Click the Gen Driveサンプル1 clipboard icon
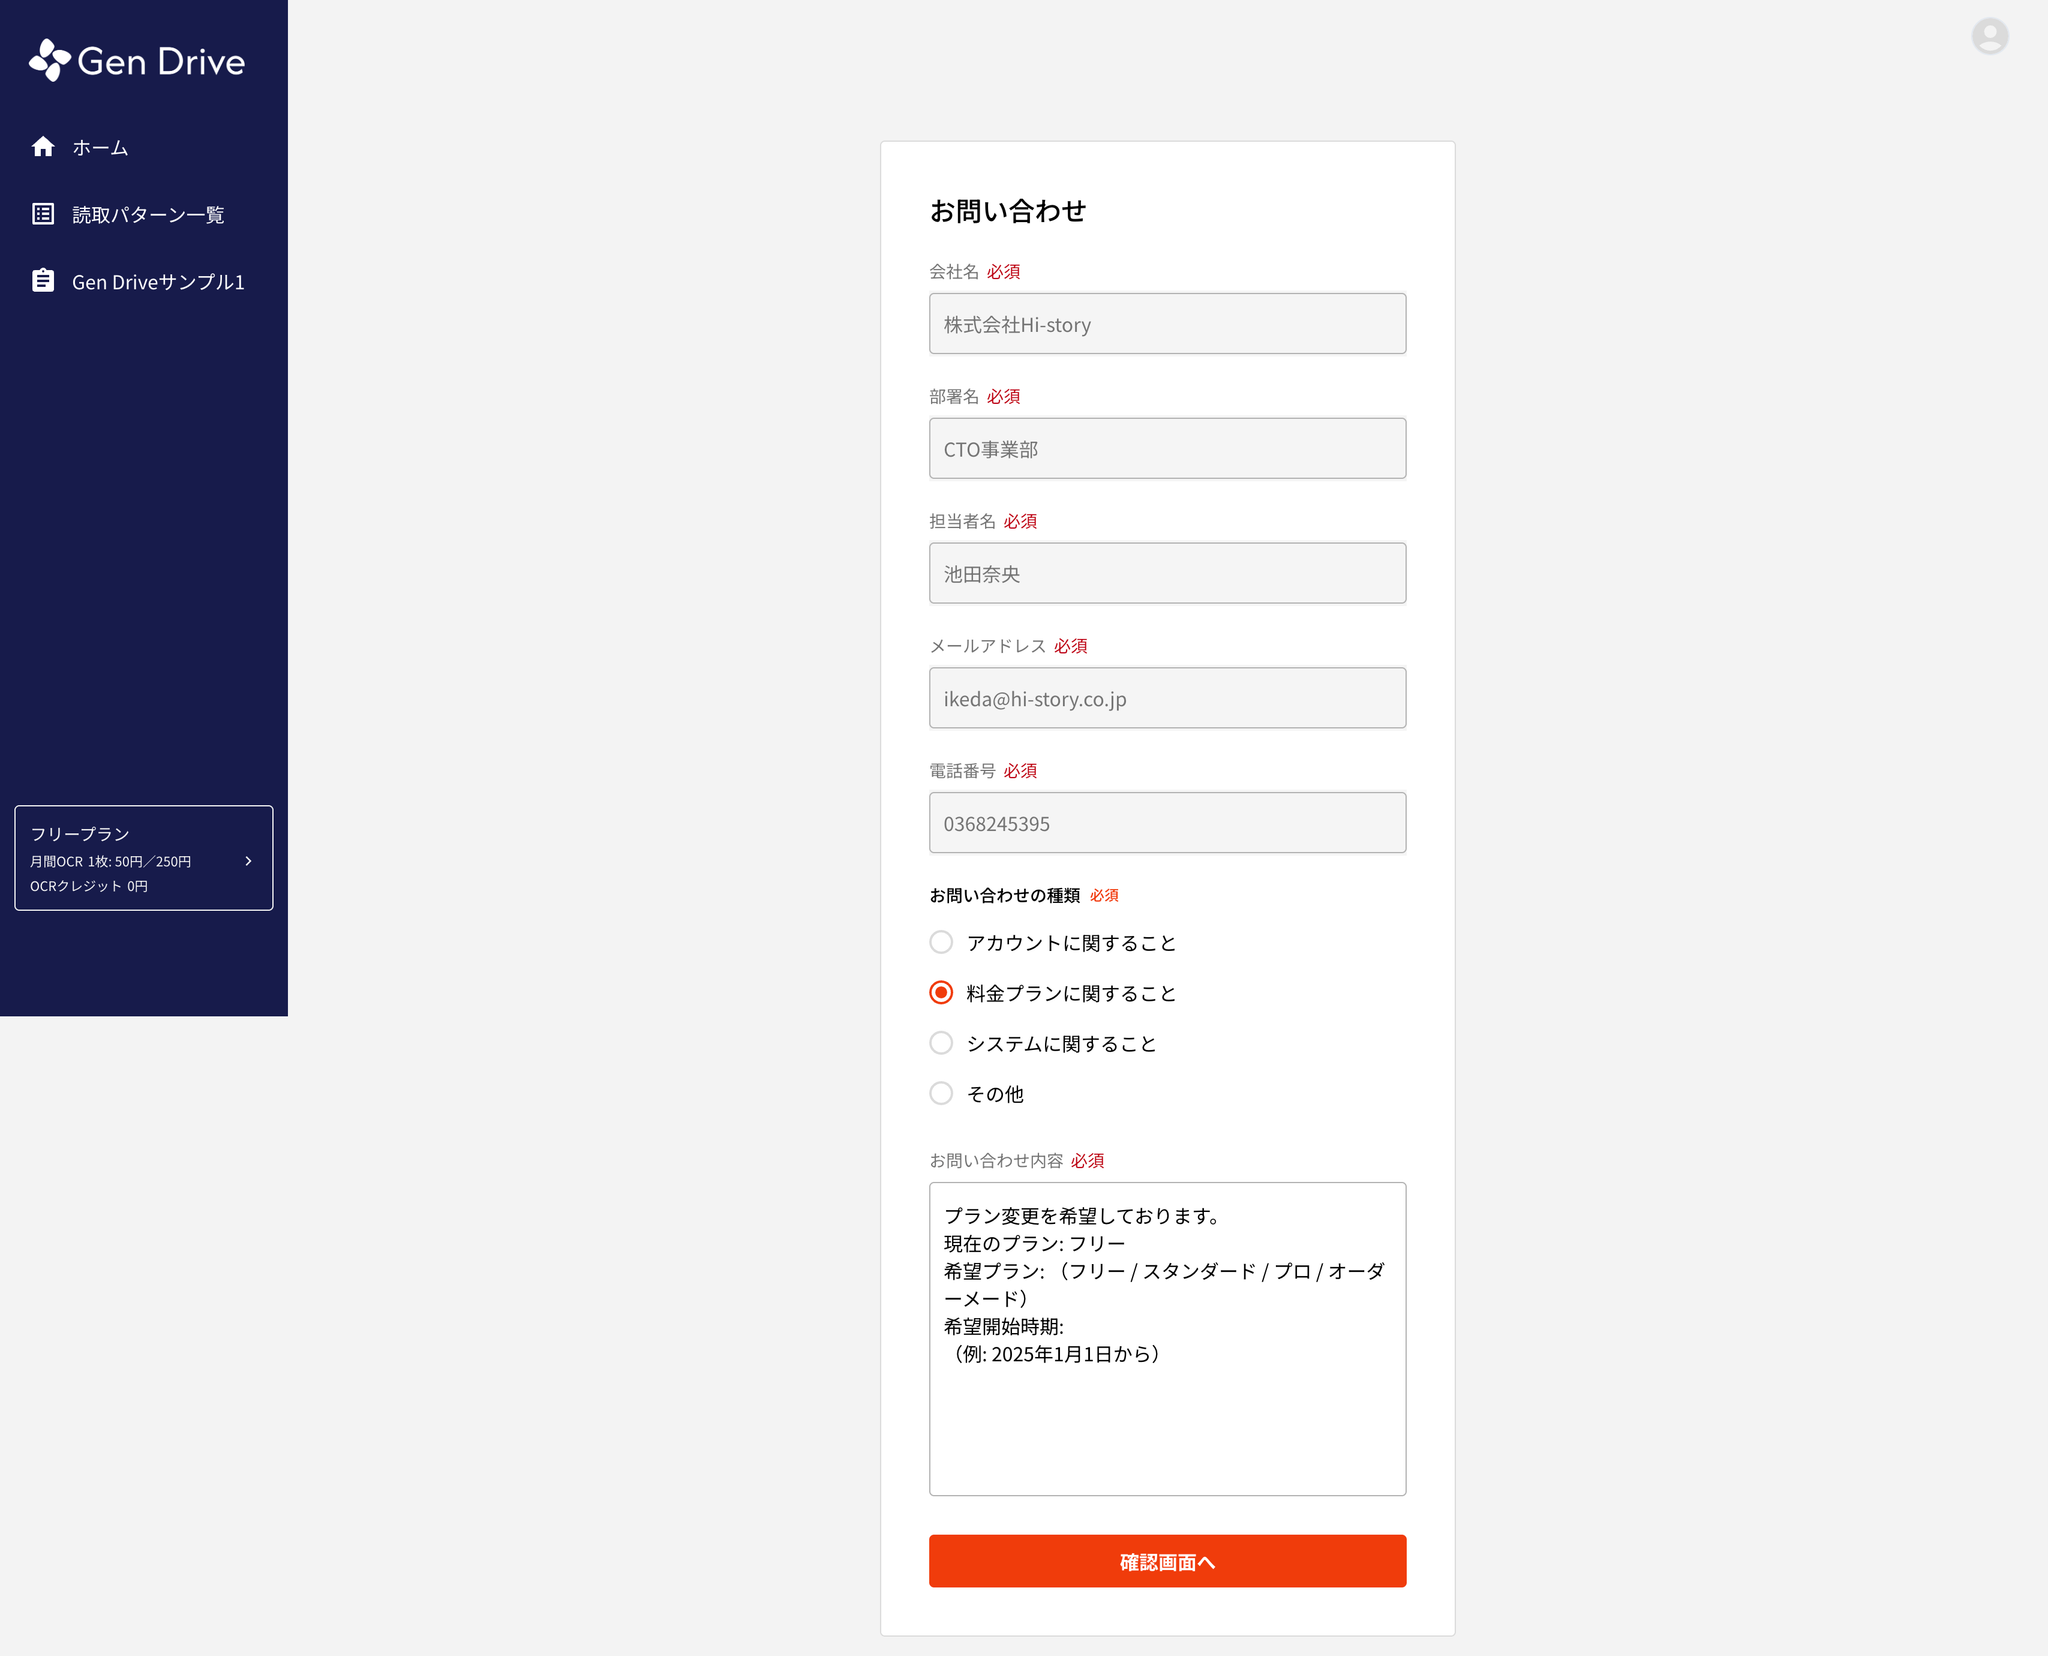 click(43, 281)
